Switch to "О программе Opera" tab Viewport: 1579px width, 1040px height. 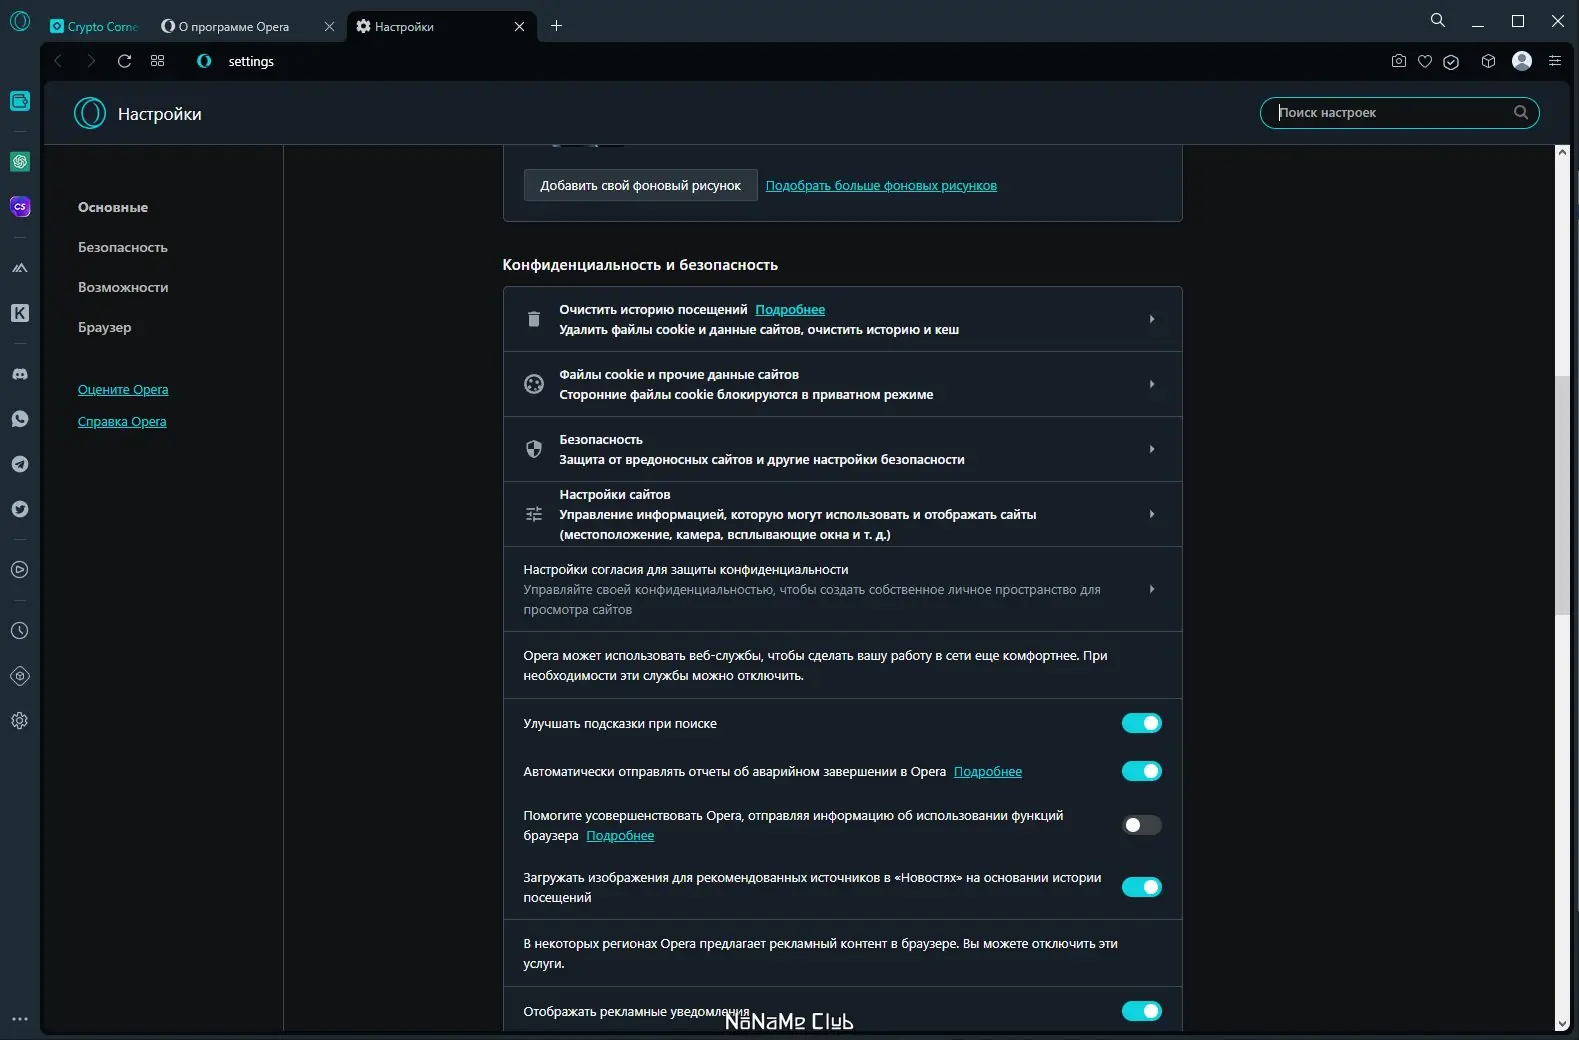pyautogui.click(x=234, y=27)
